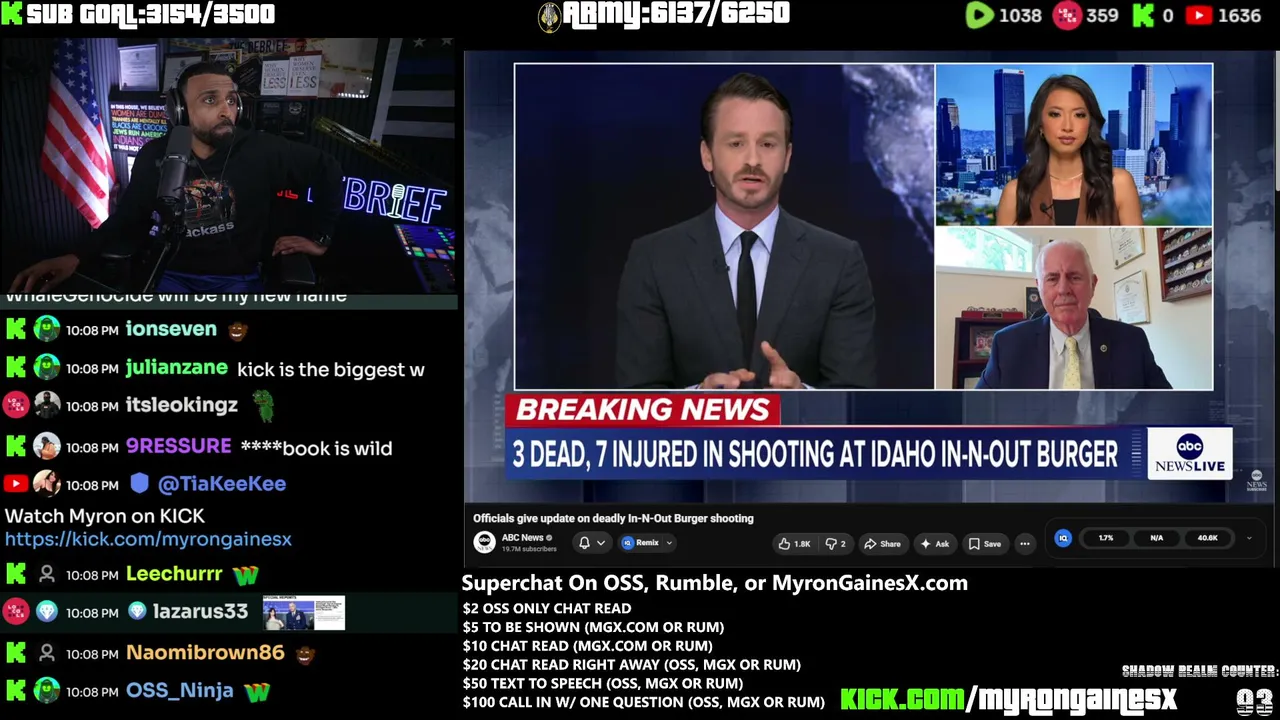Click the username 9RESSURE in chat

pyautogui.click(x=179, y=446)
